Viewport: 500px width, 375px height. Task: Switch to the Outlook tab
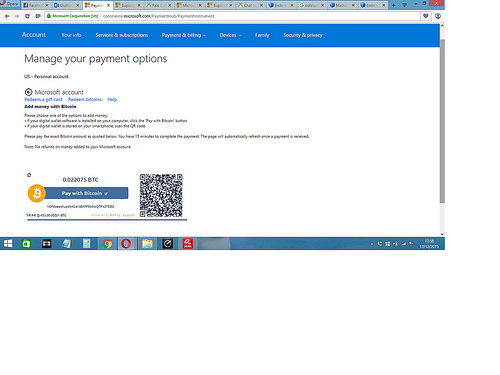pyautogui.click(x=67, y=5)
